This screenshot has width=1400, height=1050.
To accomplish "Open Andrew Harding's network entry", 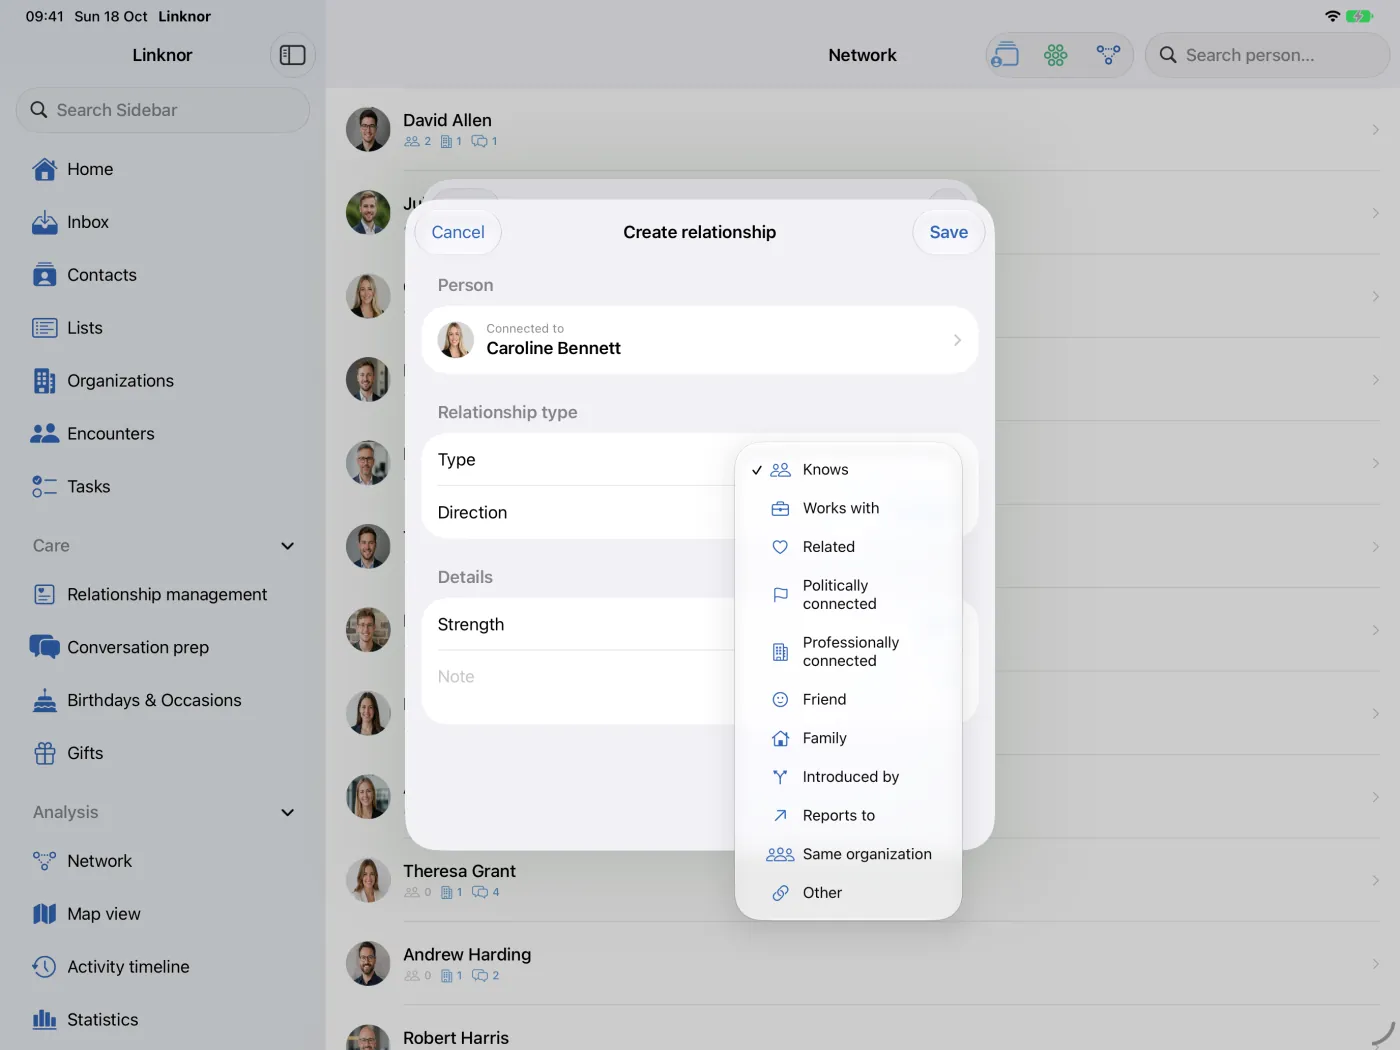I will [x=863, y=964].
